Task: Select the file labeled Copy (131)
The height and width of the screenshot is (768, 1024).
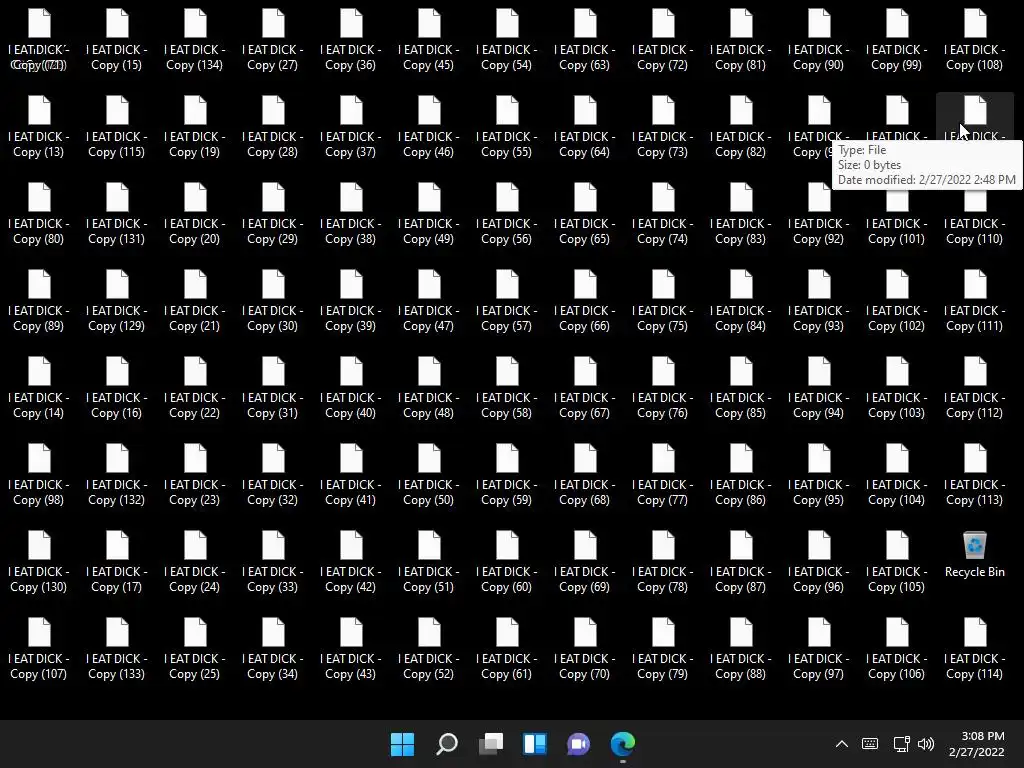Action: (x=117, y=213)
